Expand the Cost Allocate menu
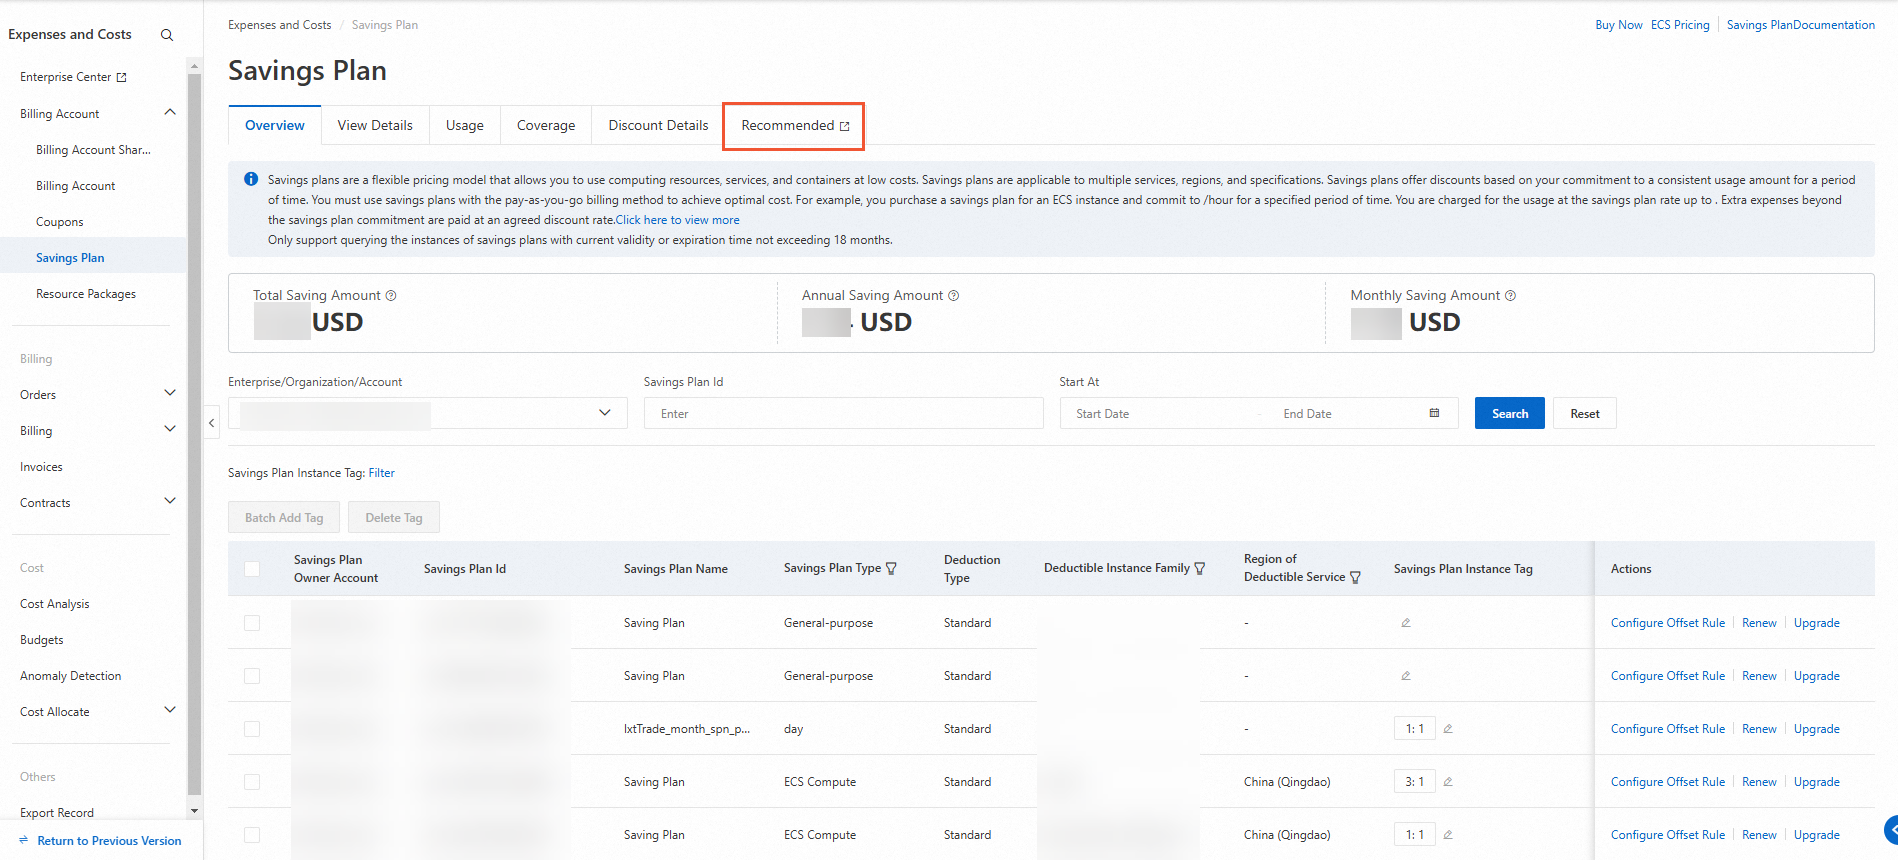This screenshot has width=1898, height=860. coord(170,710)
